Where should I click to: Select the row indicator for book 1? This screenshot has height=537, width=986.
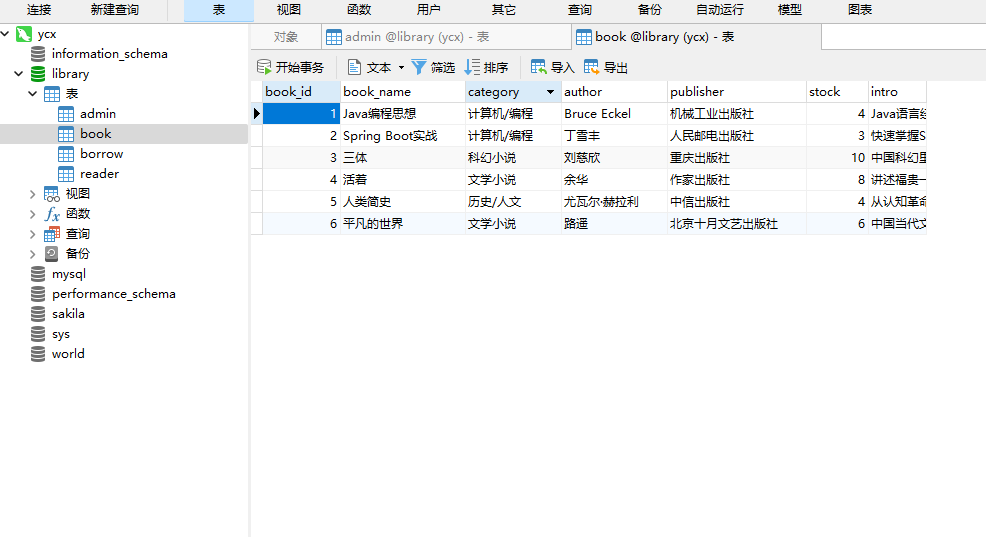pos(257,114)
